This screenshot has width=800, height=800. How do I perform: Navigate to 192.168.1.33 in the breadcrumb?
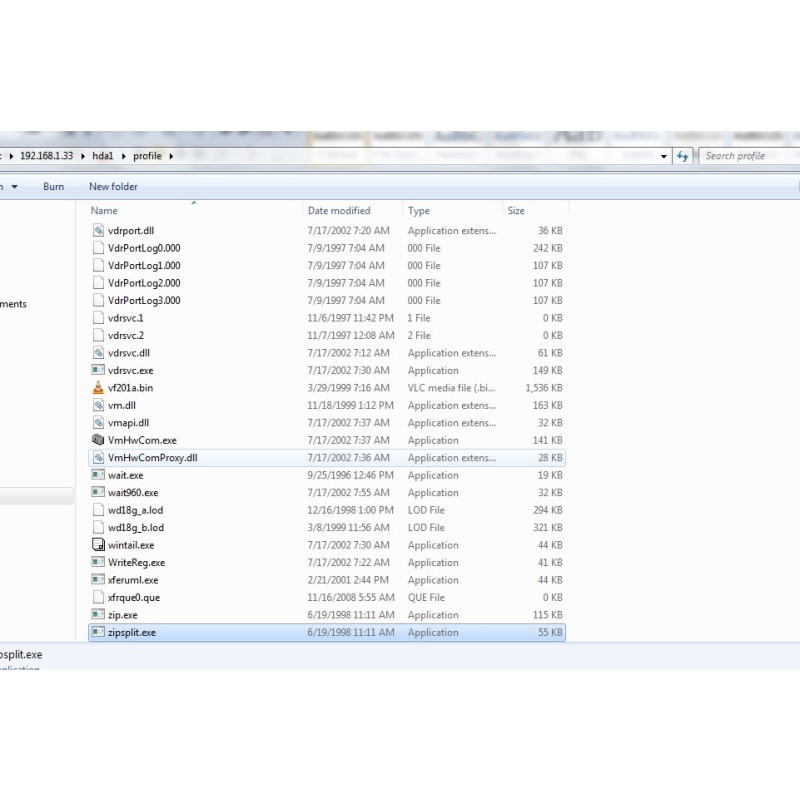pos(48,156)
